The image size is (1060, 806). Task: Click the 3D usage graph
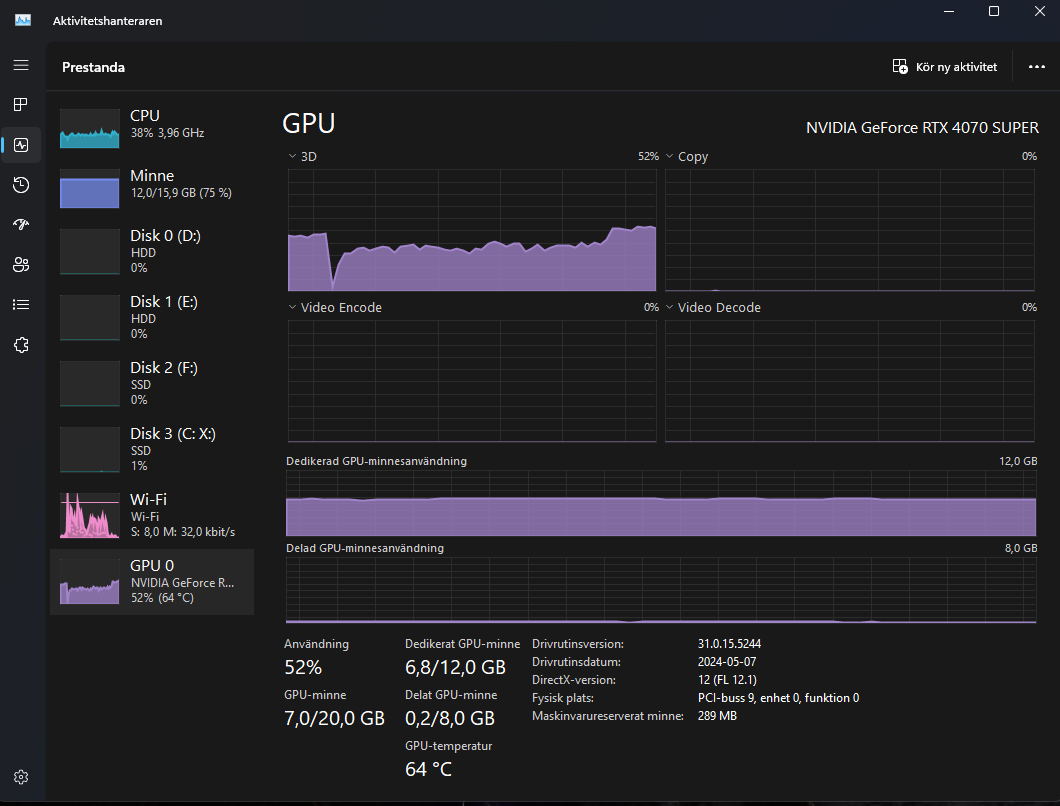pyautogui.click(x=472, y=230)
